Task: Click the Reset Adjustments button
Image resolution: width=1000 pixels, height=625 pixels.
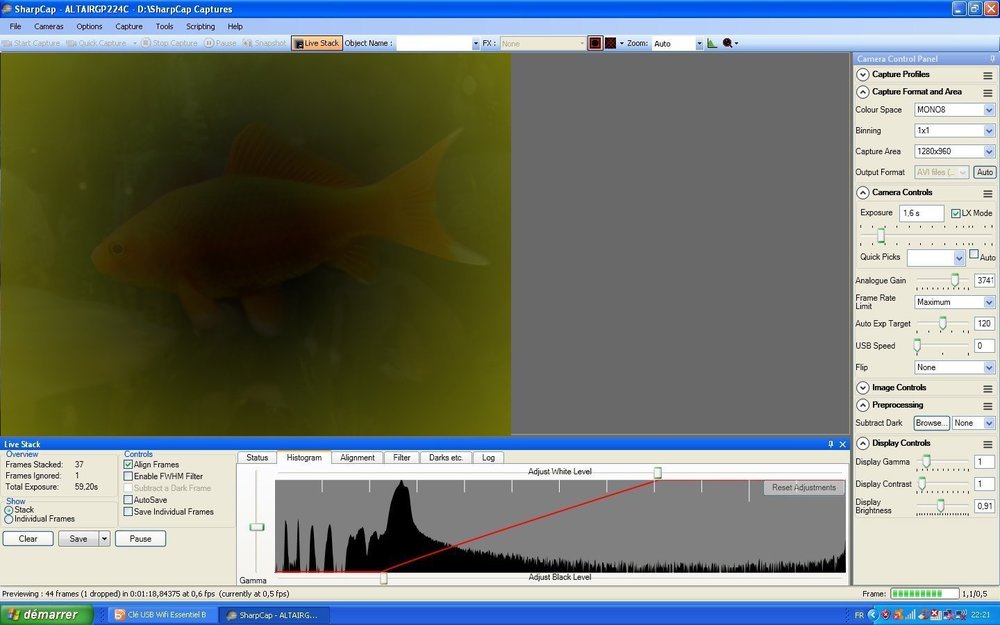Action: 804,488
